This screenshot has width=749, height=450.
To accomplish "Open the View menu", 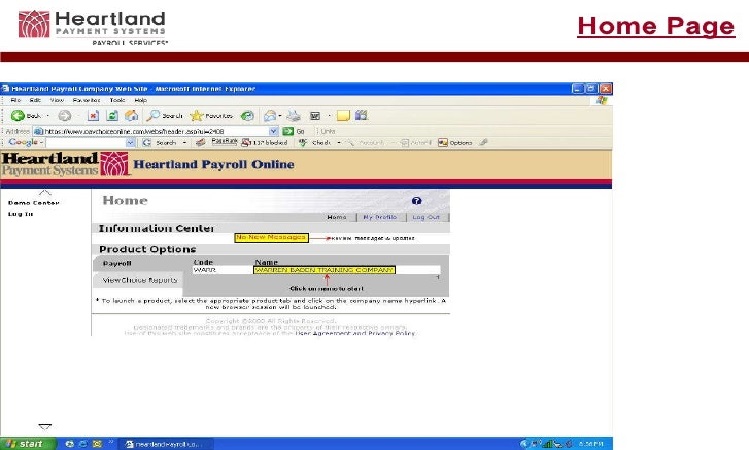I will 57,100.
